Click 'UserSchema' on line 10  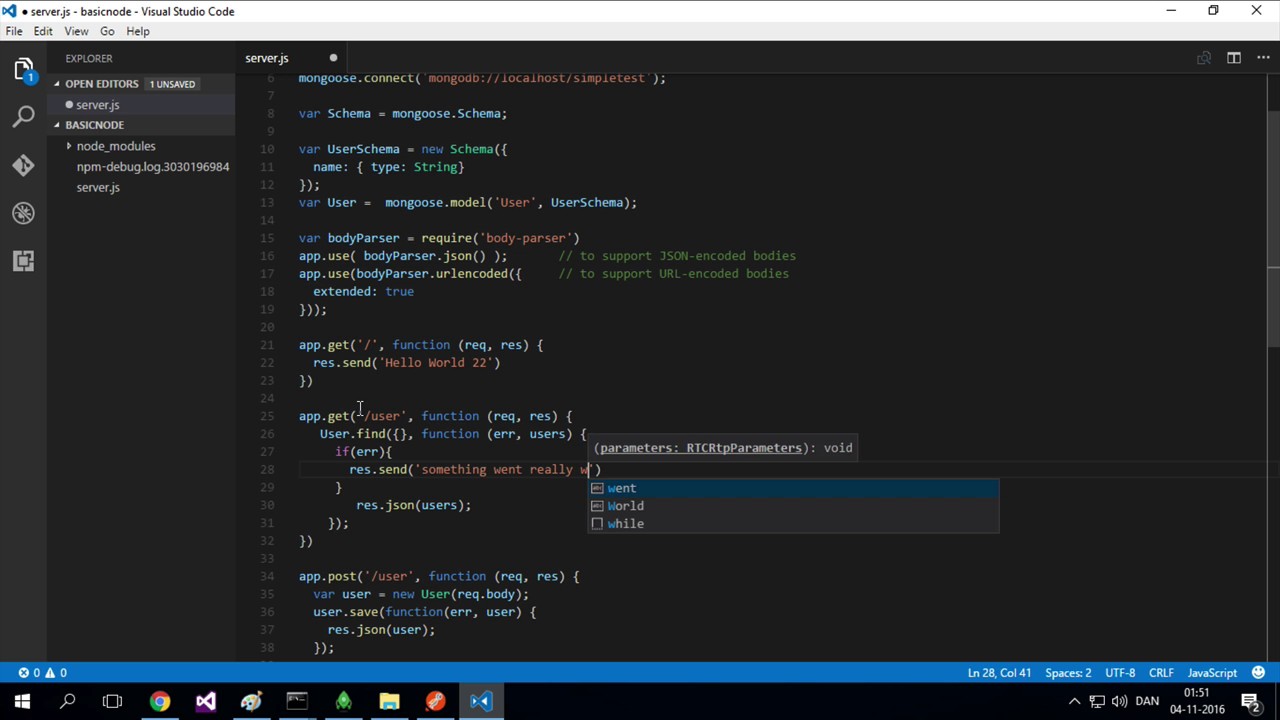coord(363,149)
